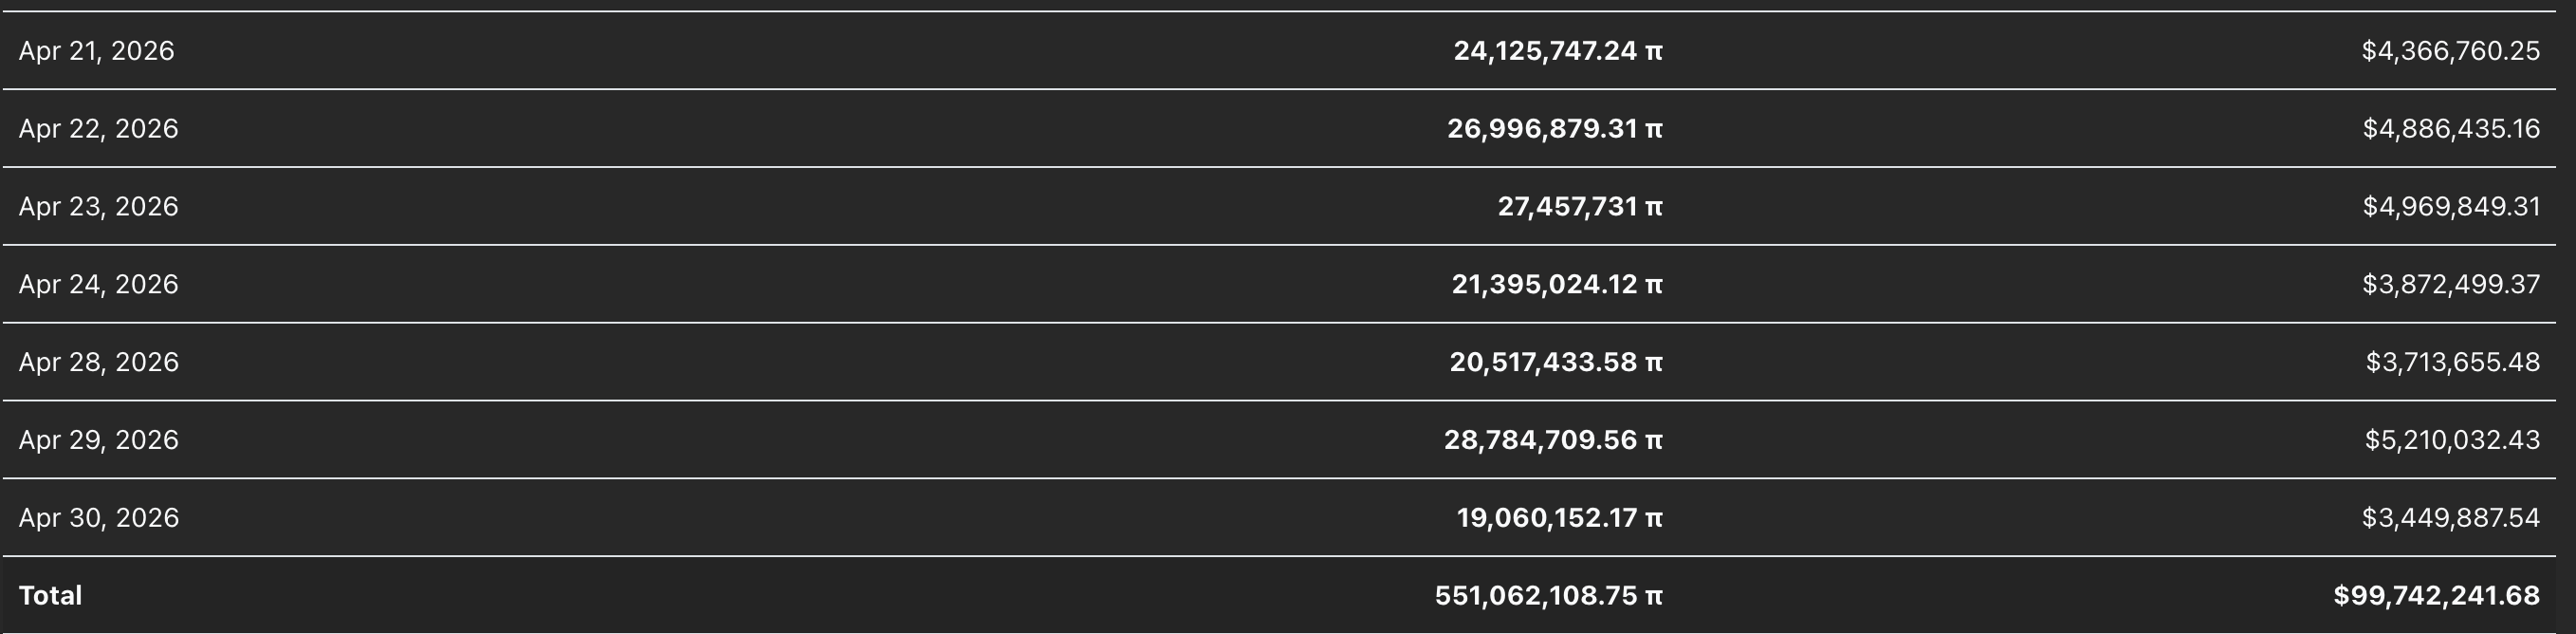Select the Apr 24, 2026 date
Viewport: 2576px width, 634px height.
point(98,285)
